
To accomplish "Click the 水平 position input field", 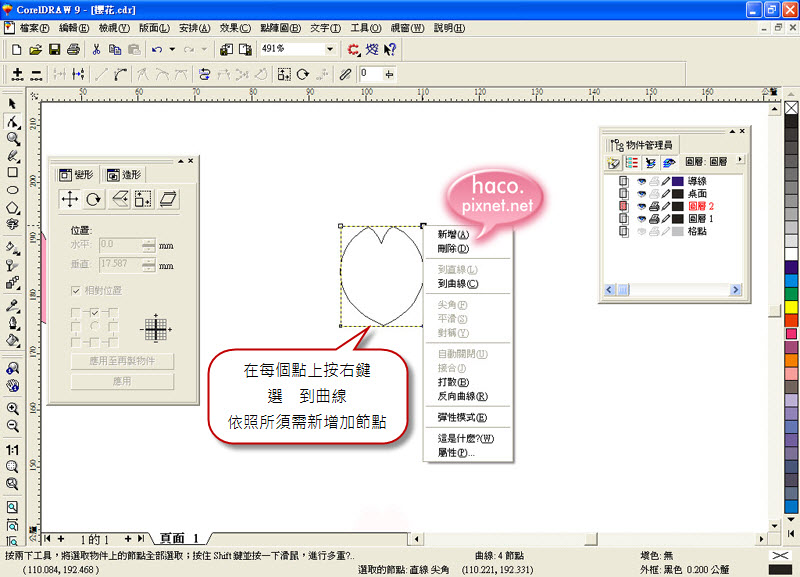I will click(x=120, y=245).
